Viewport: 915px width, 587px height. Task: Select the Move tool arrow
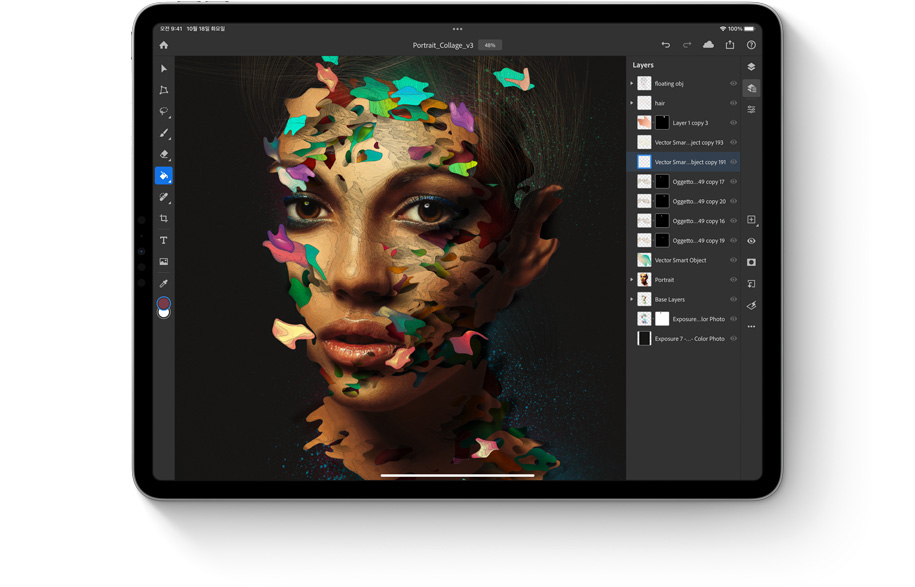[x=164, y=68]
